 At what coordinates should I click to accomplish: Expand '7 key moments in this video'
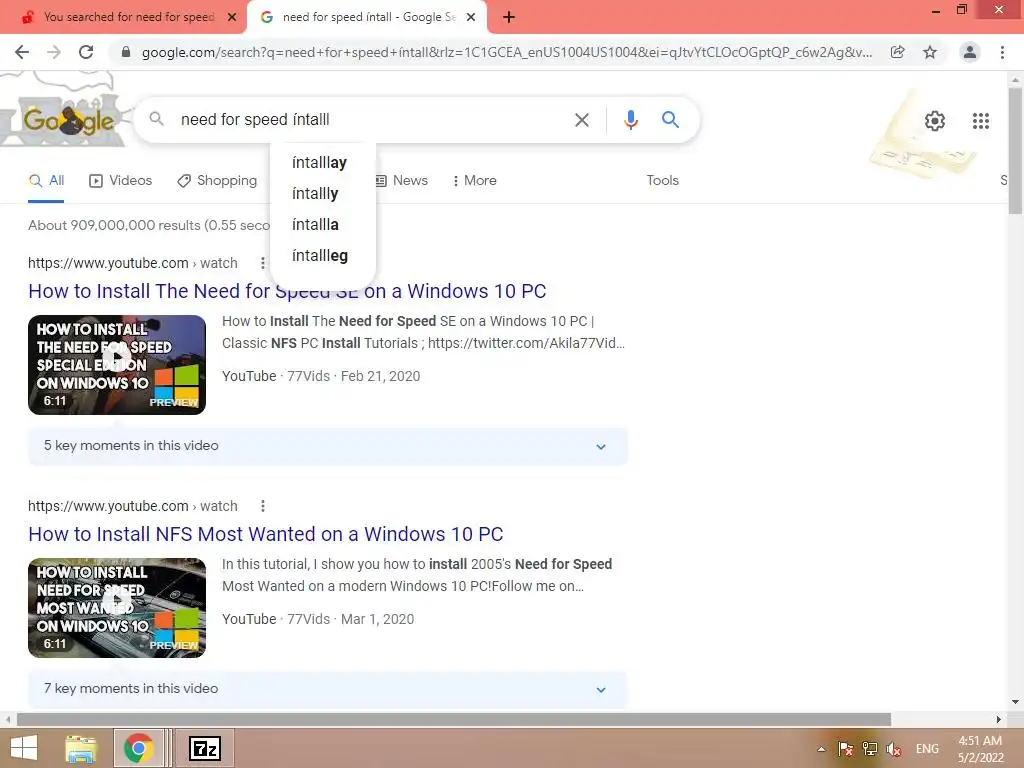[328, 689]
